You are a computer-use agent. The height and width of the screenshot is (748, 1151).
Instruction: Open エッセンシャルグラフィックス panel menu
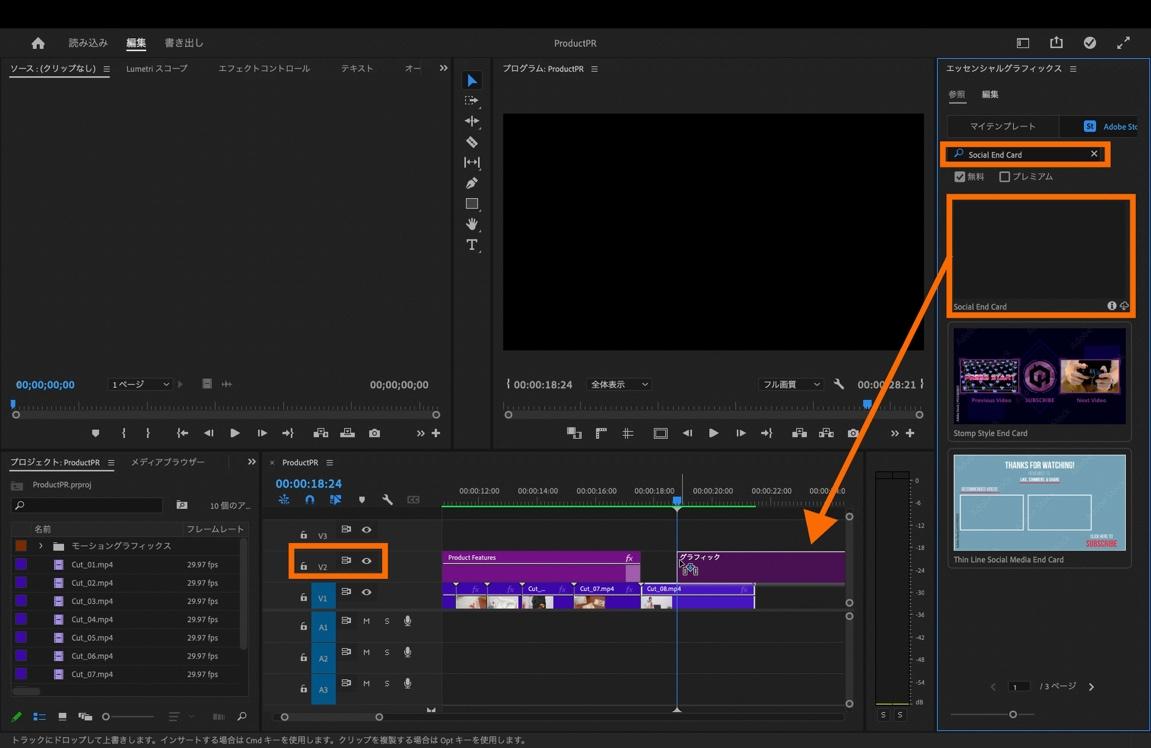coord(1073,68)
